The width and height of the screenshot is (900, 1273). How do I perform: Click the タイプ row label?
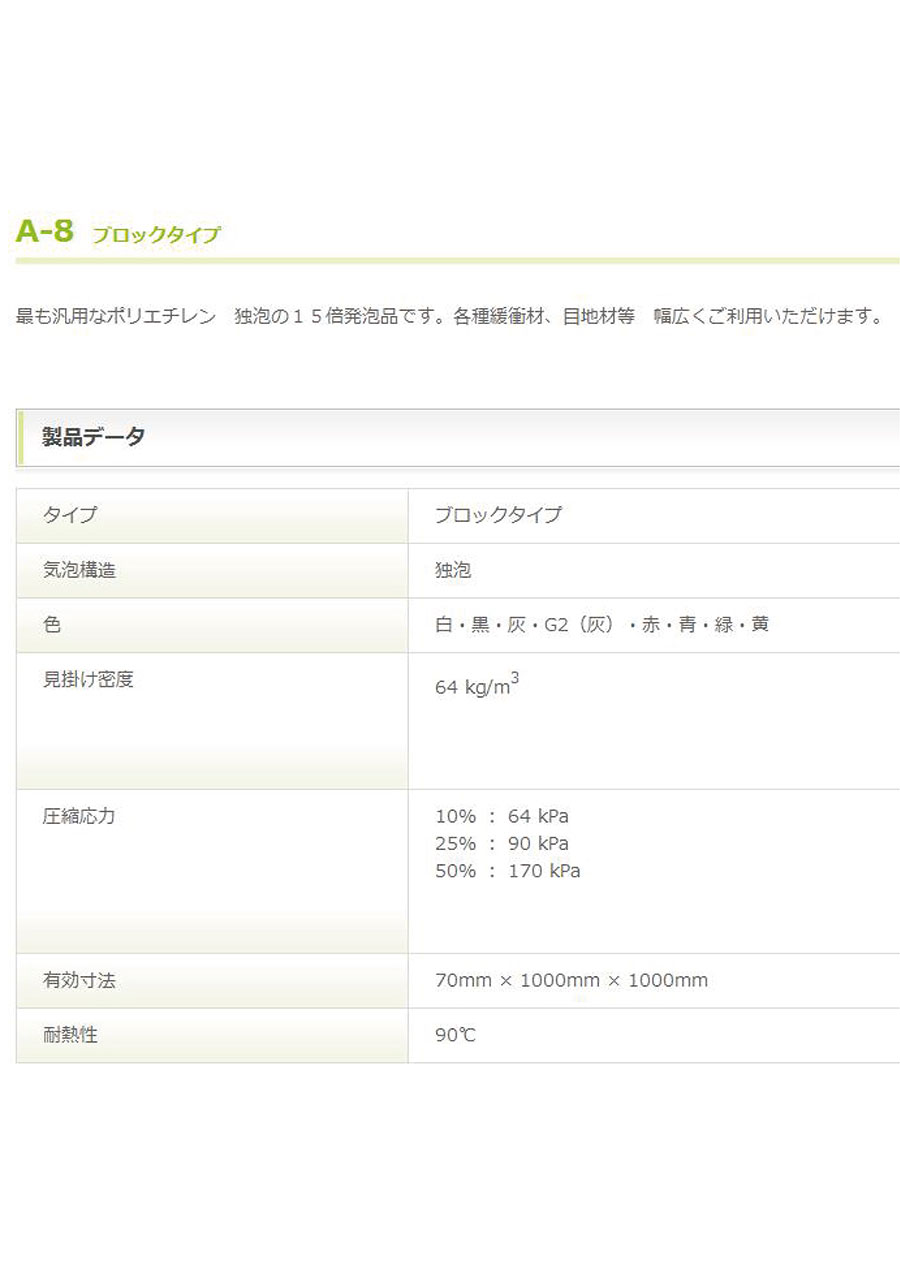click(x=70, y=515)
